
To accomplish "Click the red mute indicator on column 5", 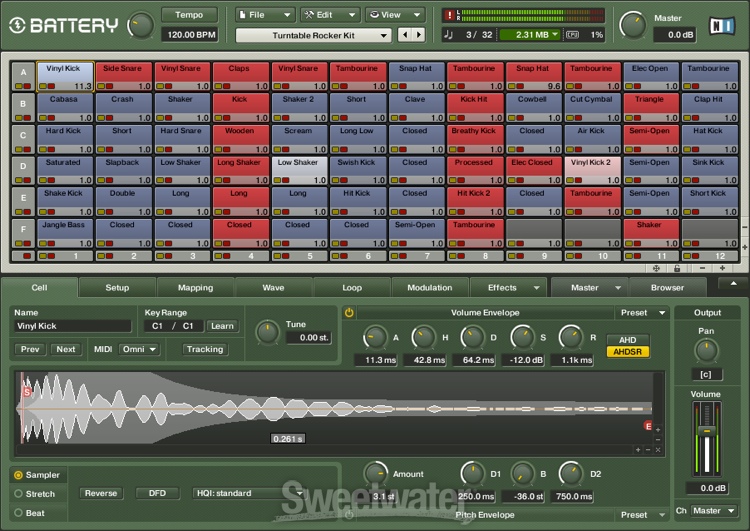I will (286, 256).
